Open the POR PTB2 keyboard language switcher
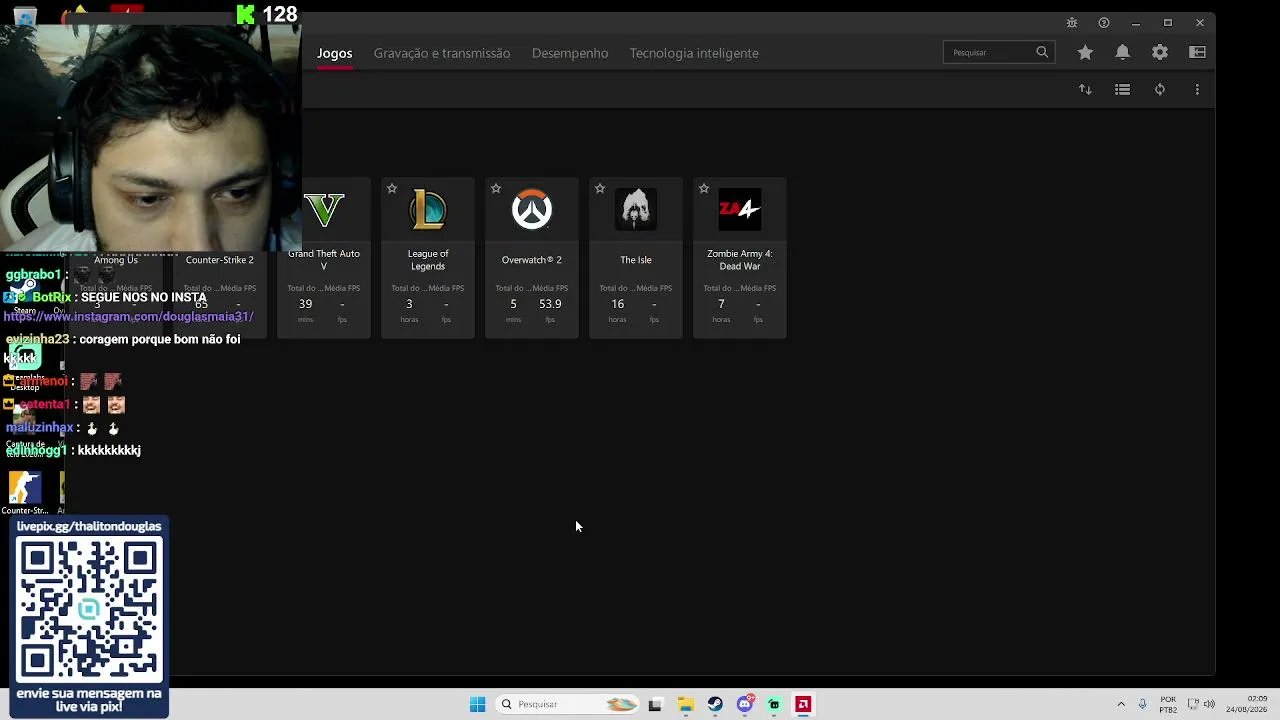This screenshot has height=720, width=1280. pyautogui.click(x=1168, y=704)
